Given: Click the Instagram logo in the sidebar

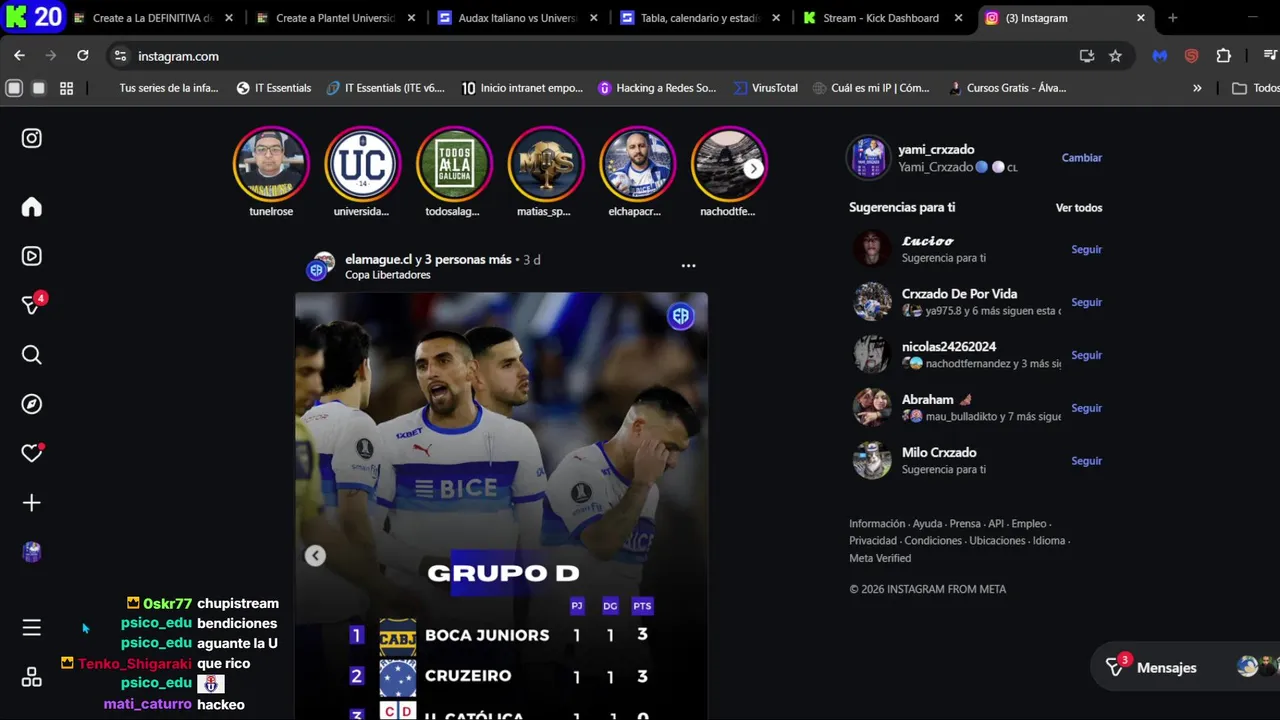Looking at the screenshot, I should point(32,138).
